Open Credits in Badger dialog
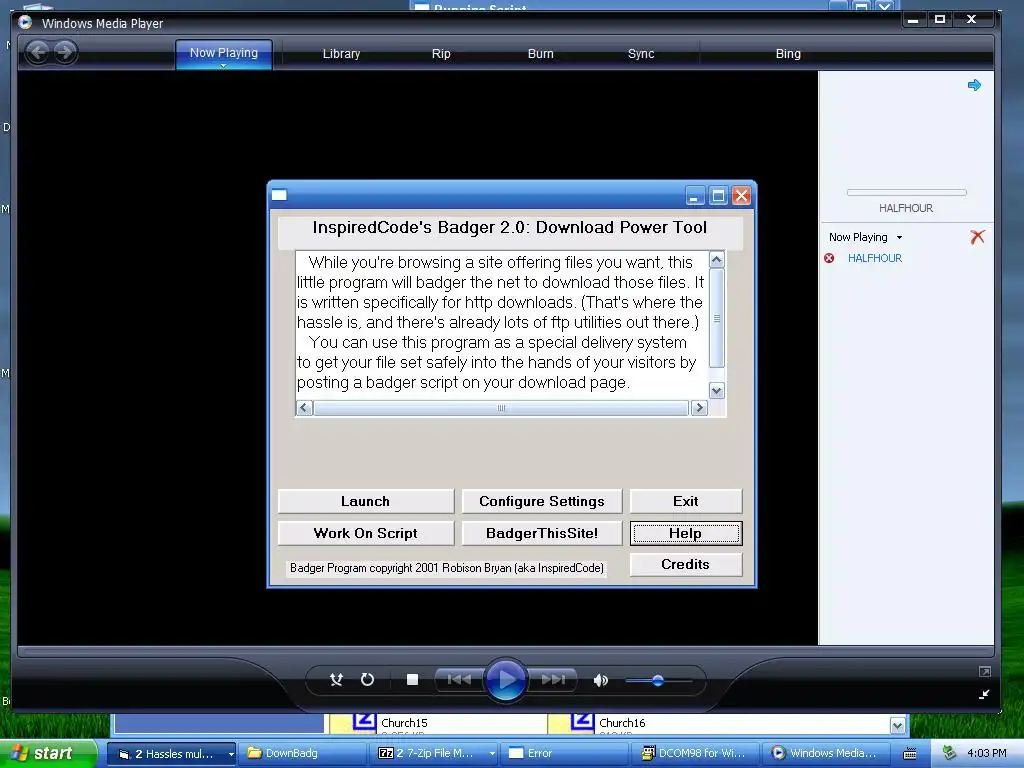1024x768 pixels. [x=686, y=564]
